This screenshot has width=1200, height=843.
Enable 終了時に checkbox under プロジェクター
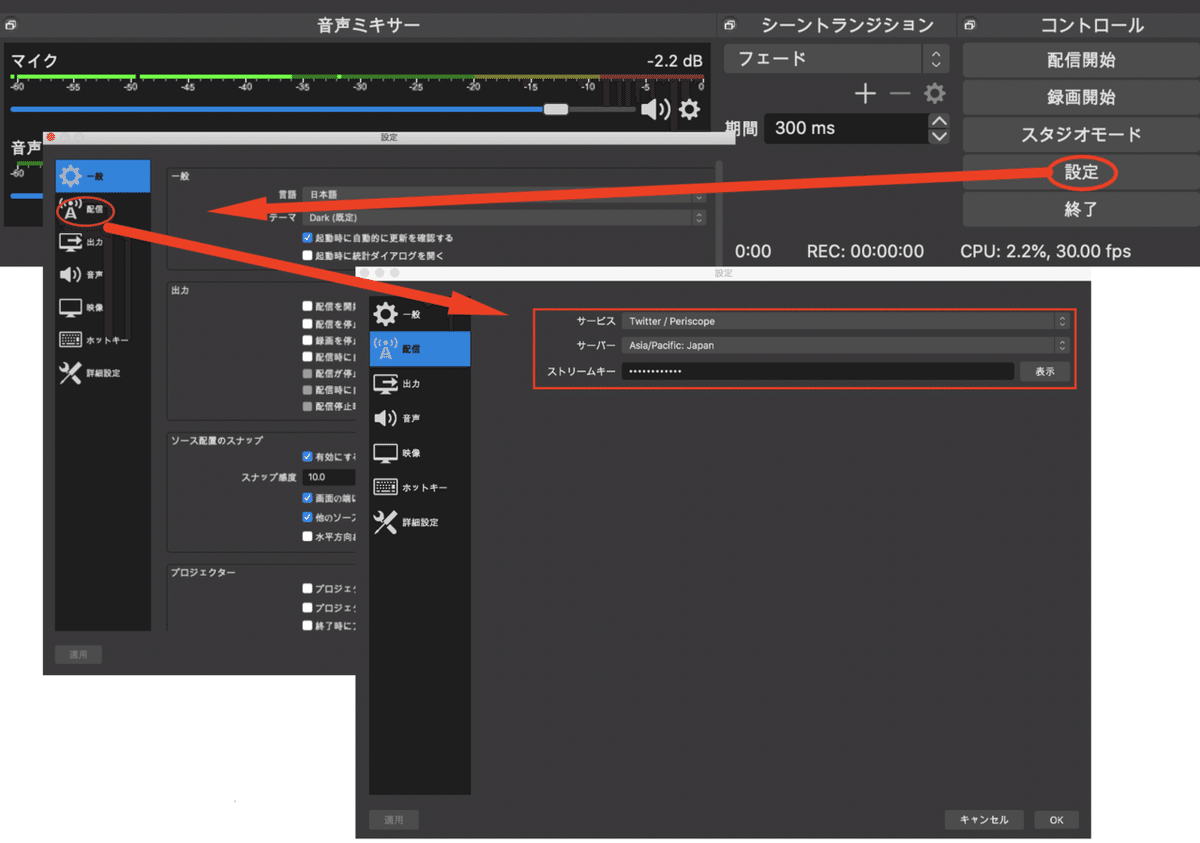tap(308, 625)
